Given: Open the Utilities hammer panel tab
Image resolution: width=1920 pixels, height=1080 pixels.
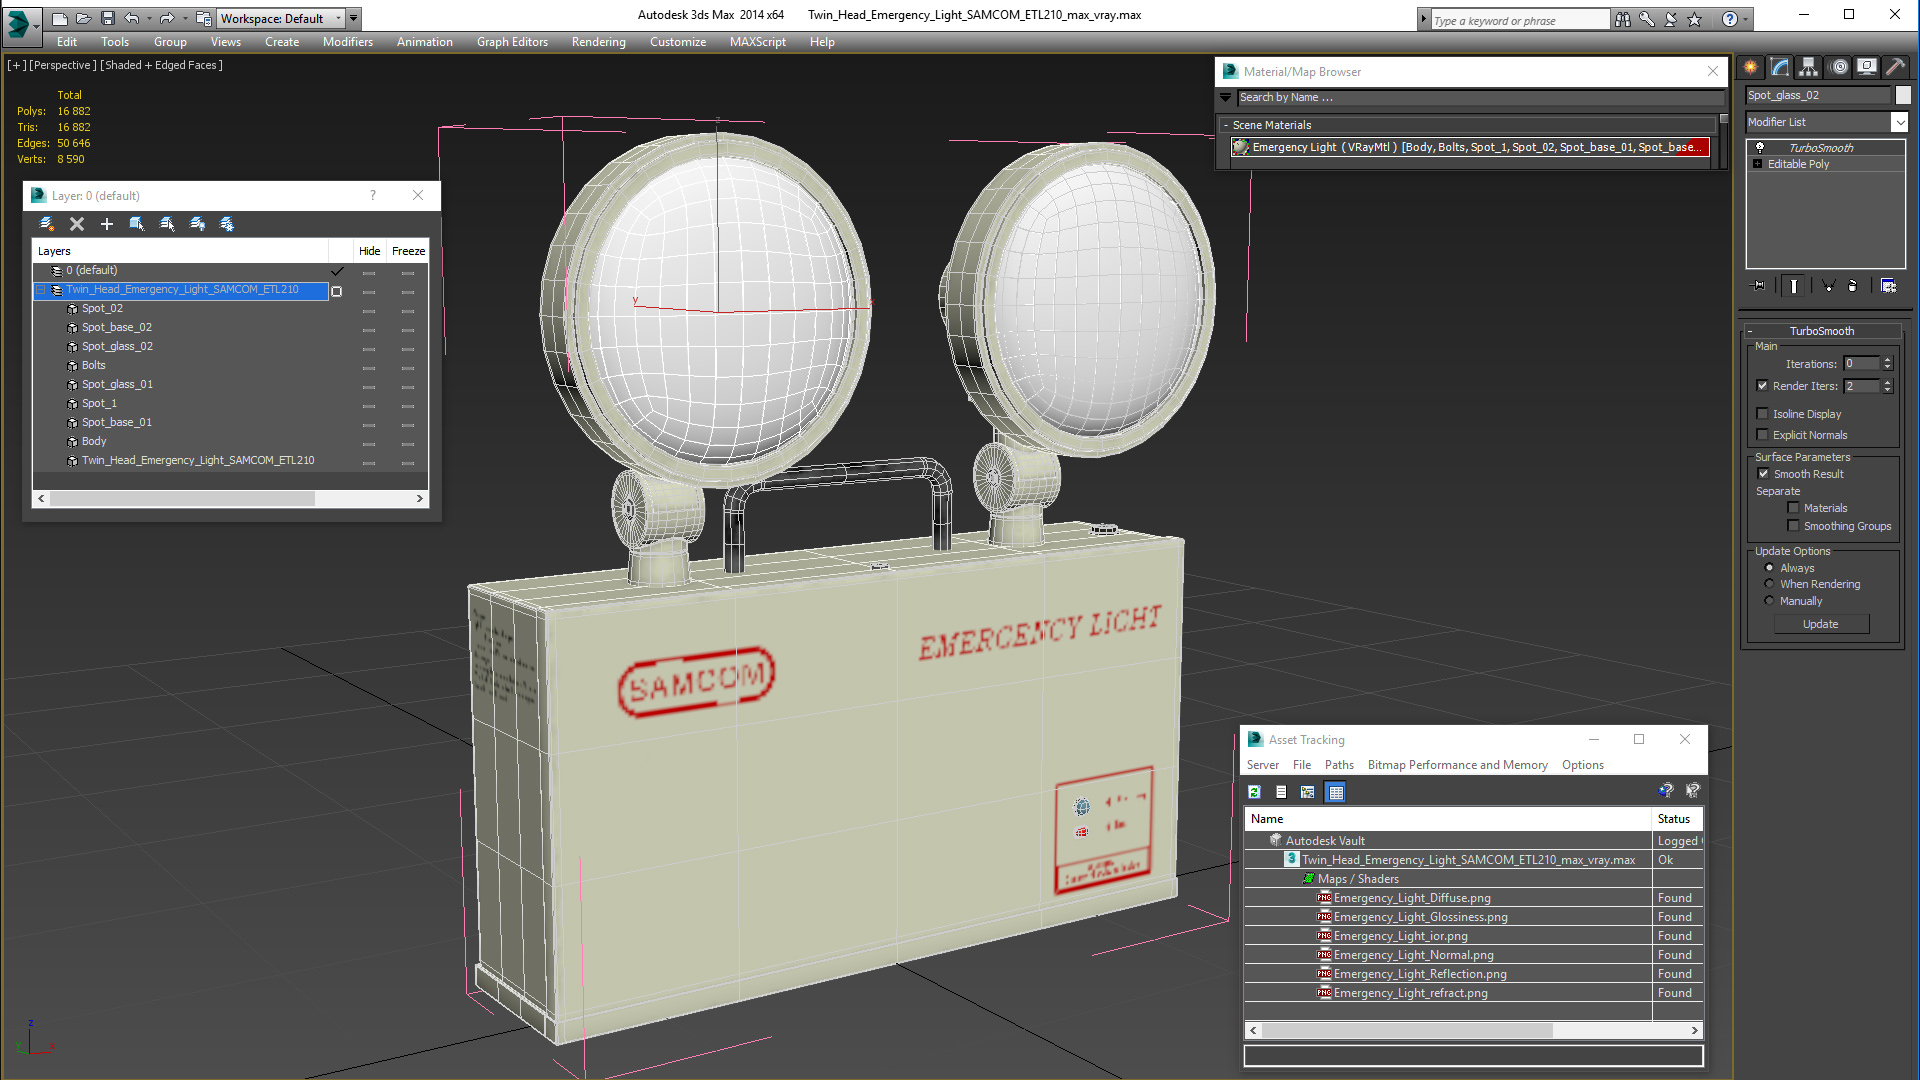Looking at the screenshot, I should point(1895,67).
